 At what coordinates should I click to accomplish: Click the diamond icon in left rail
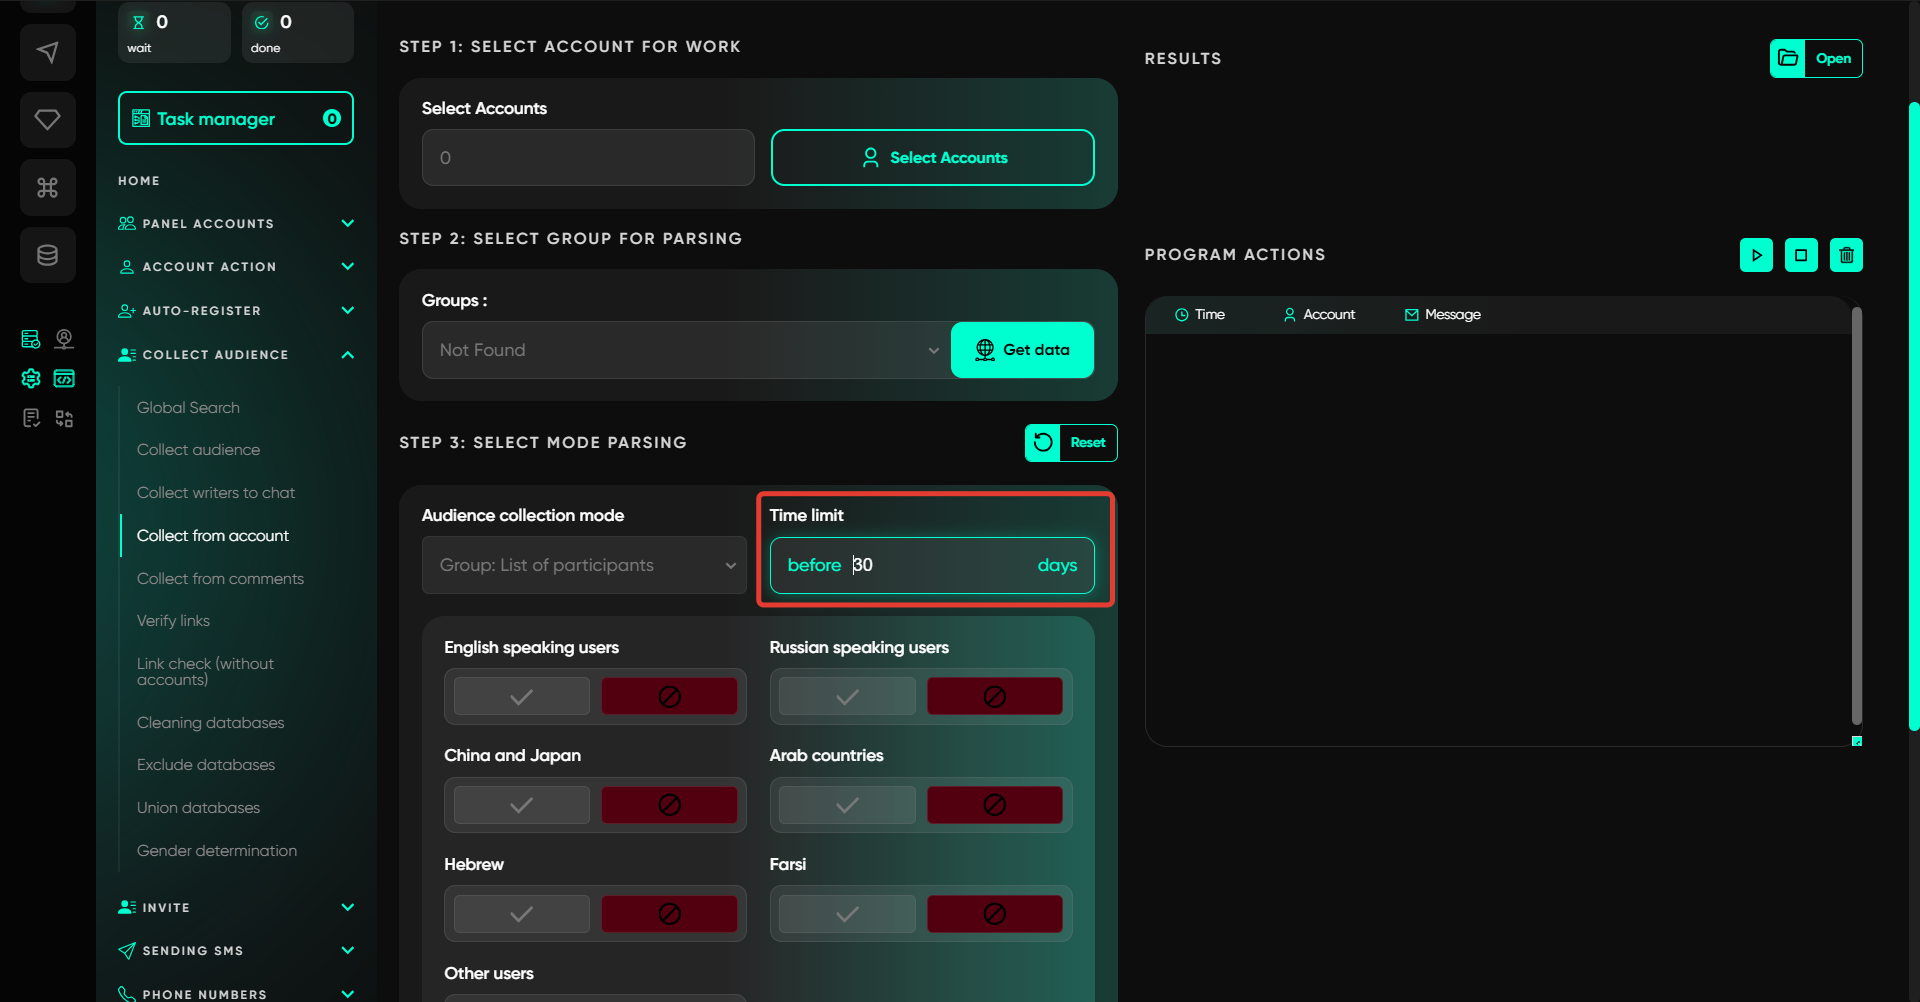tap(47, 120)
